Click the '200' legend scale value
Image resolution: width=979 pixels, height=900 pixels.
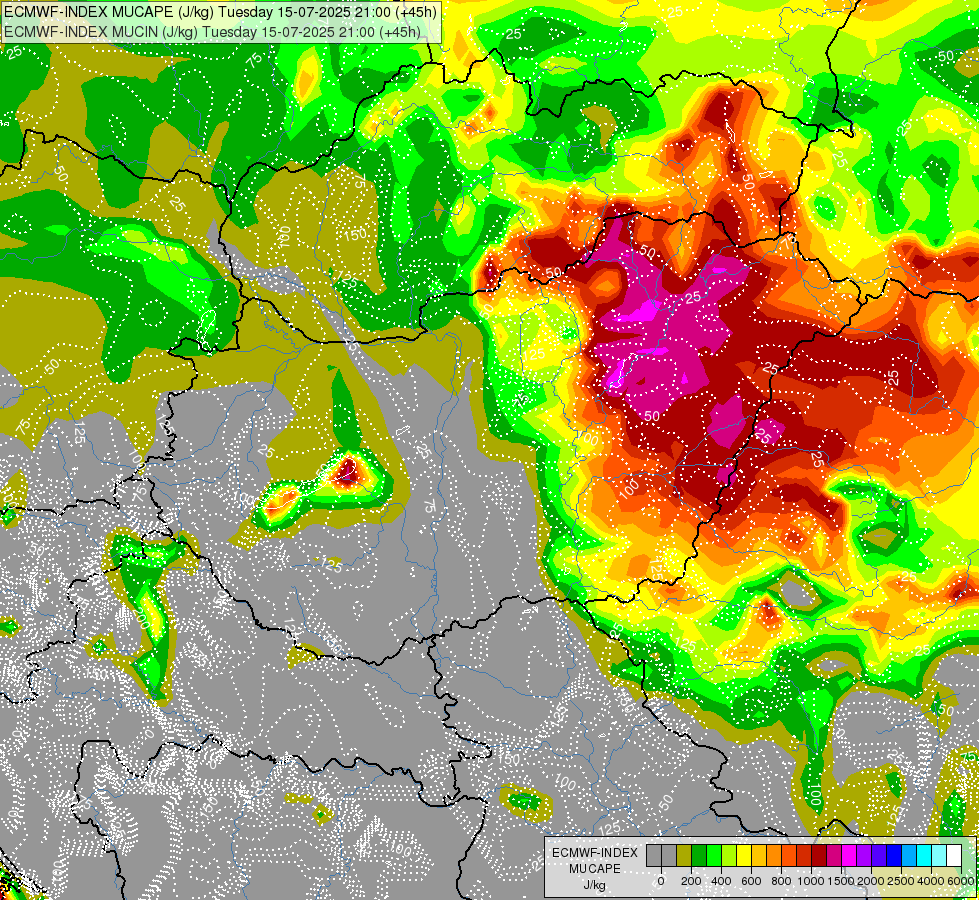point(691,881)
